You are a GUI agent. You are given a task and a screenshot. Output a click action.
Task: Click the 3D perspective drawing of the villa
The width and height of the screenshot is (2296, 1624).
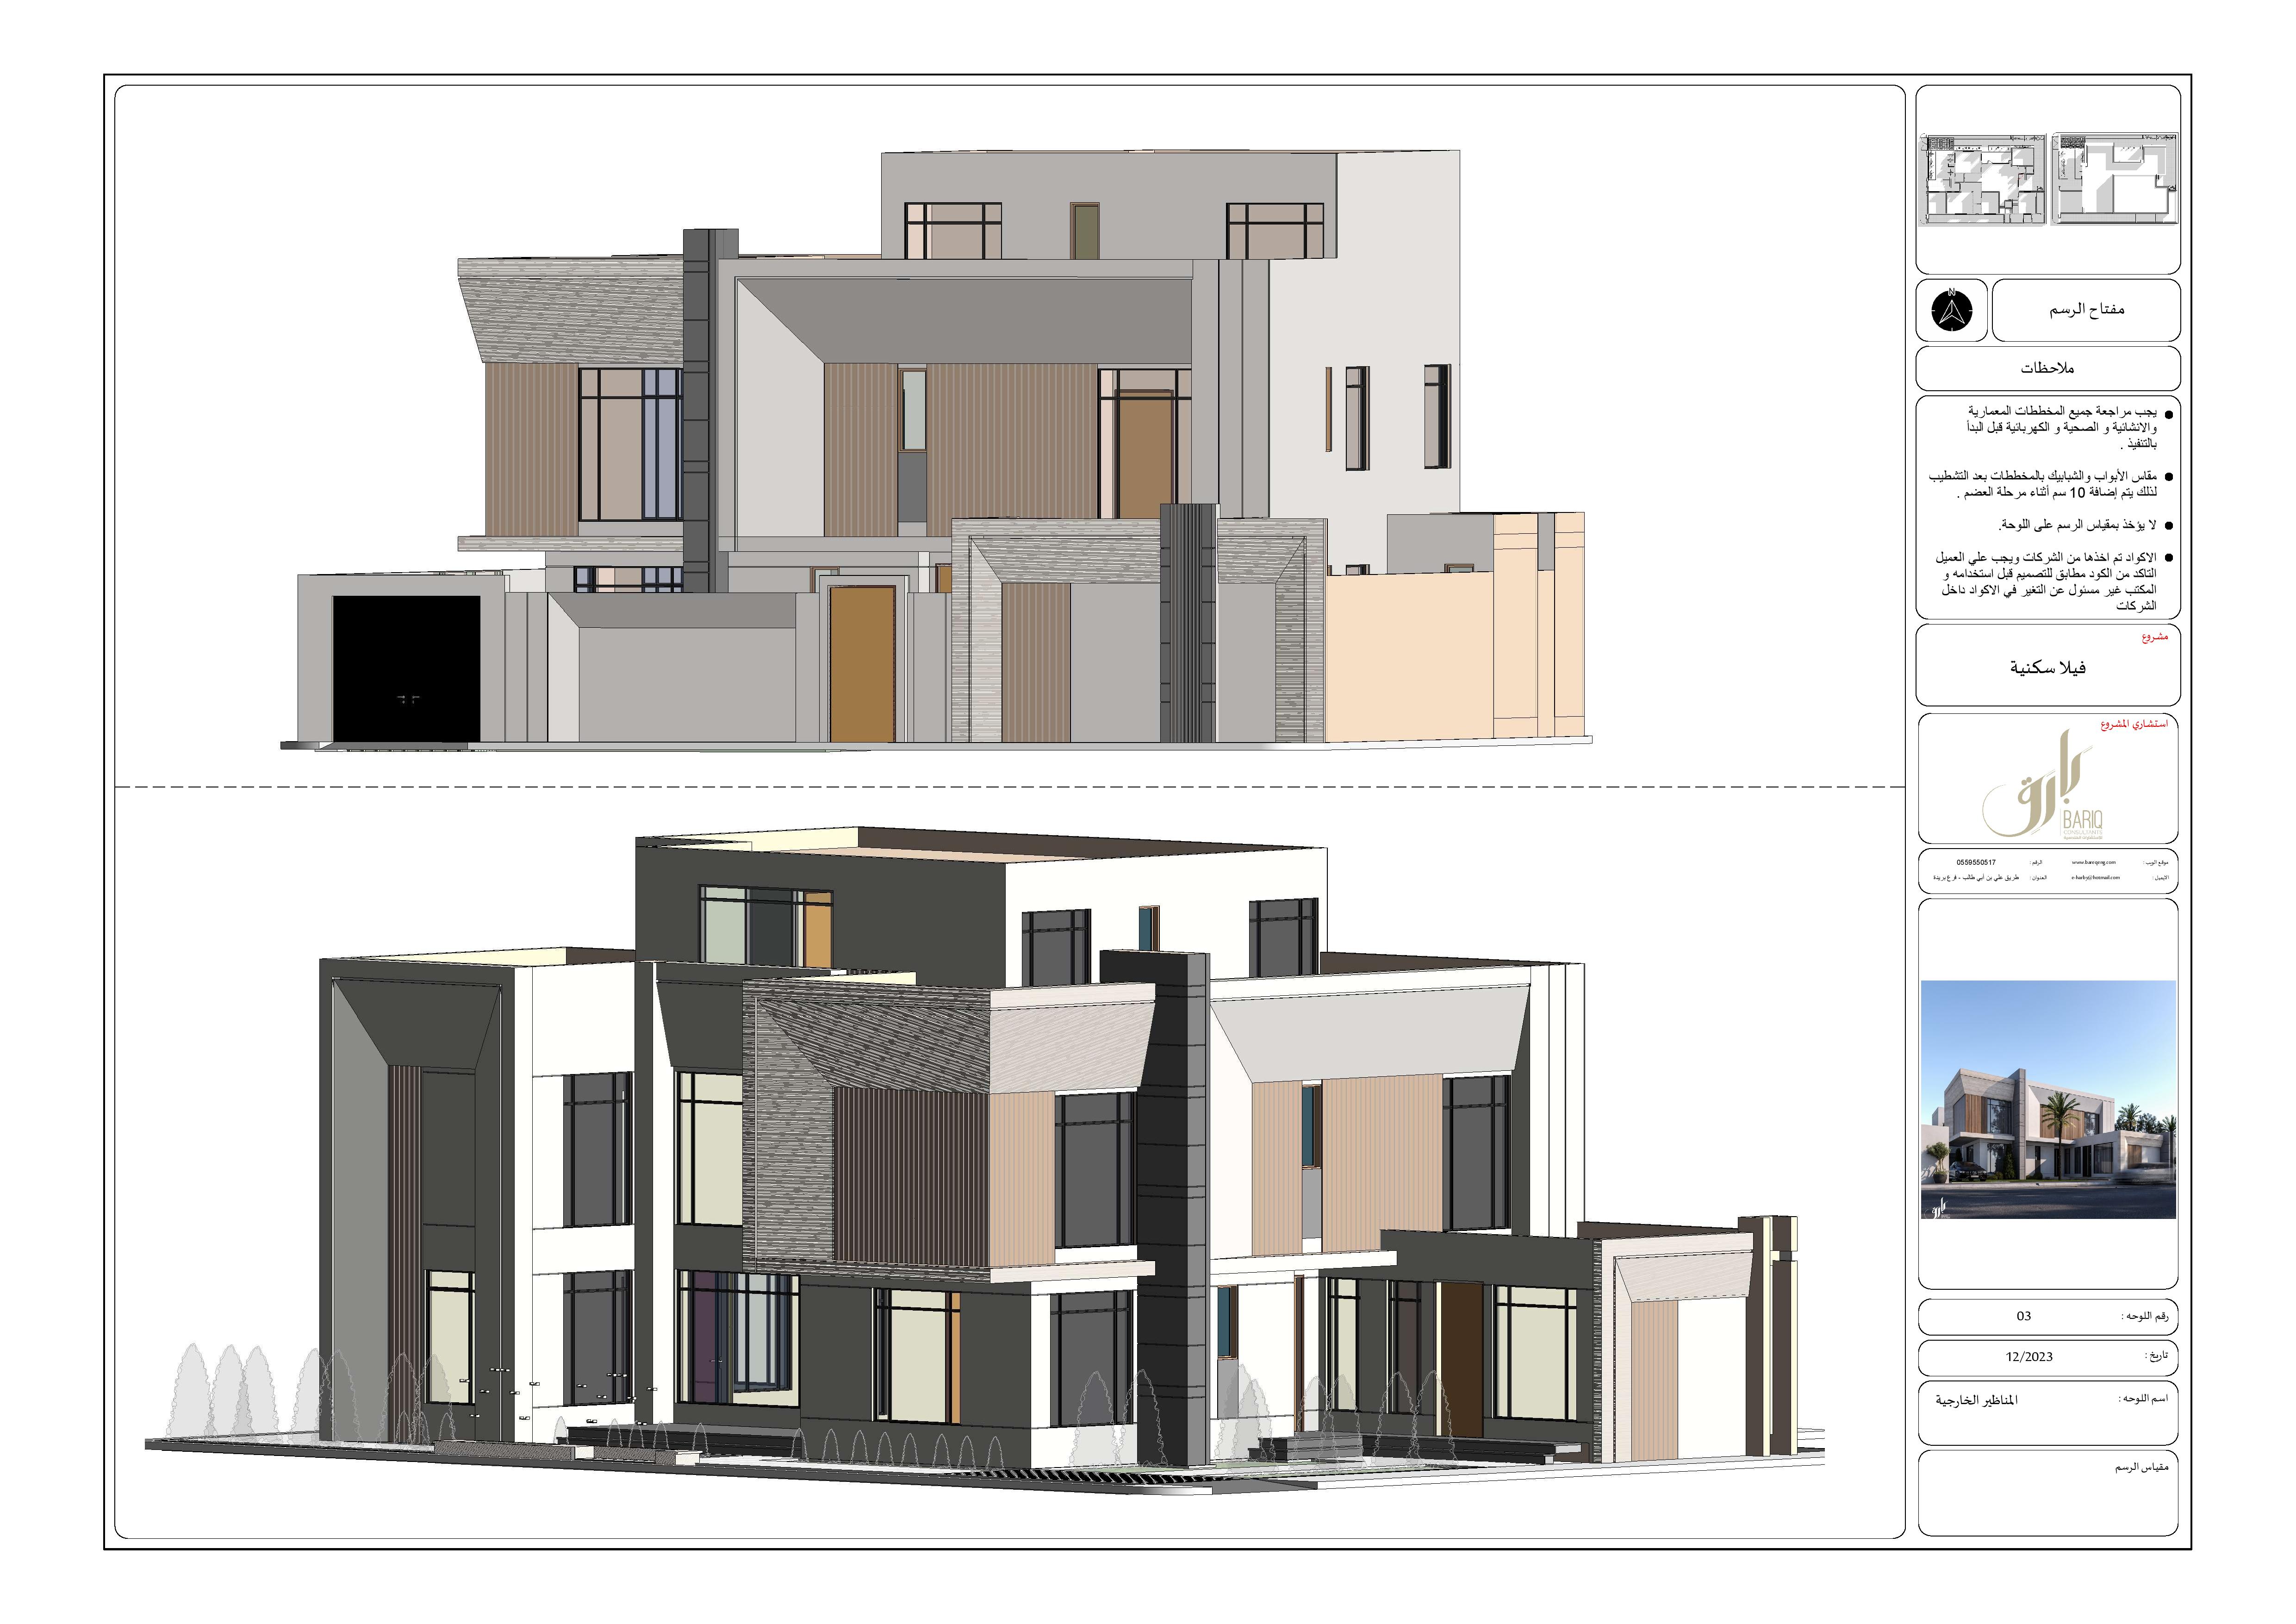[985, 1160]
